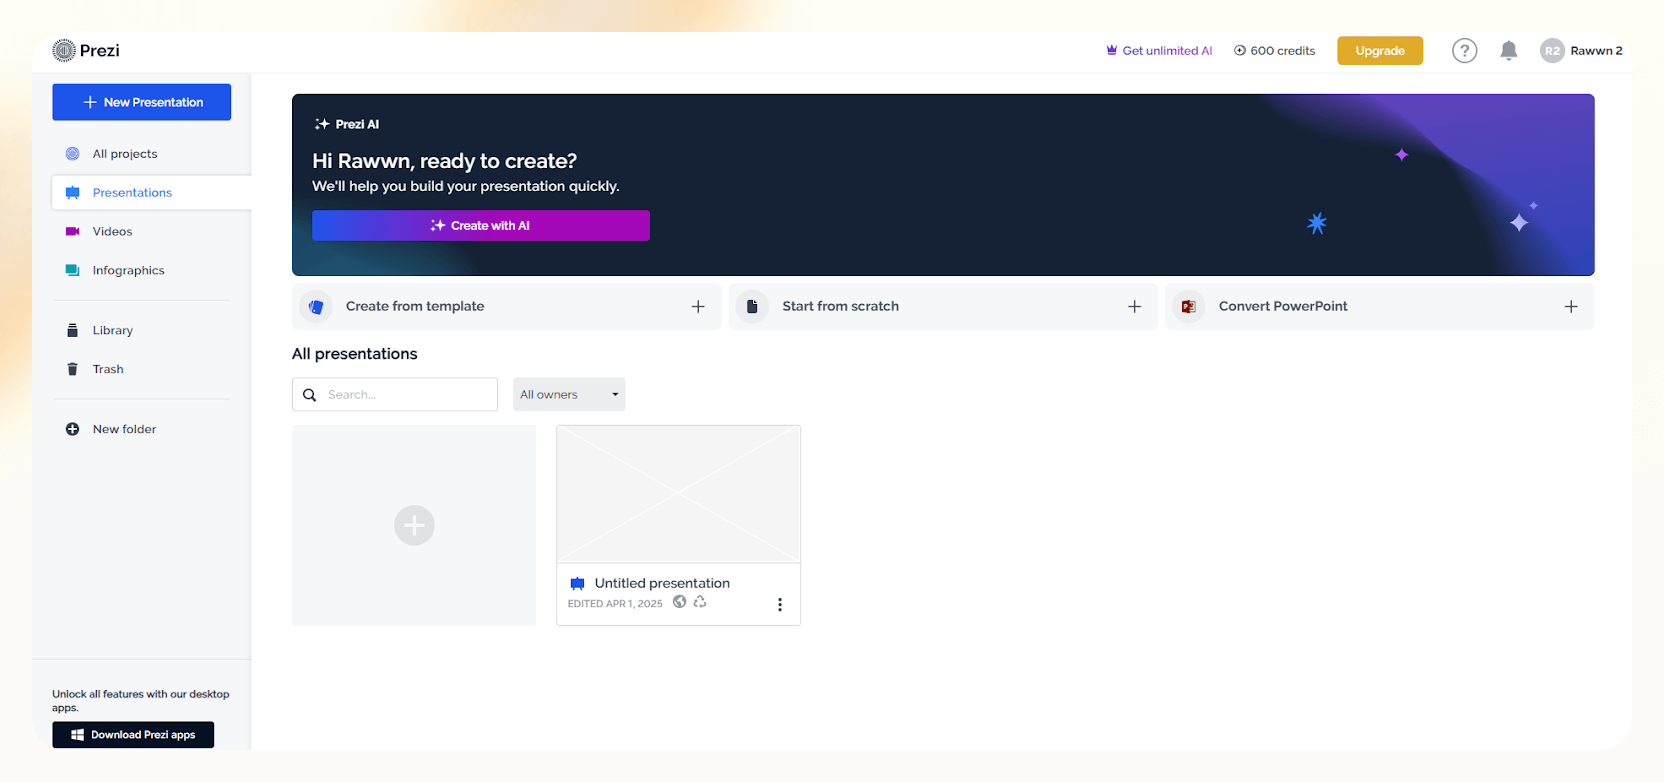Click the Search presentations field

(x=395, y=394)
